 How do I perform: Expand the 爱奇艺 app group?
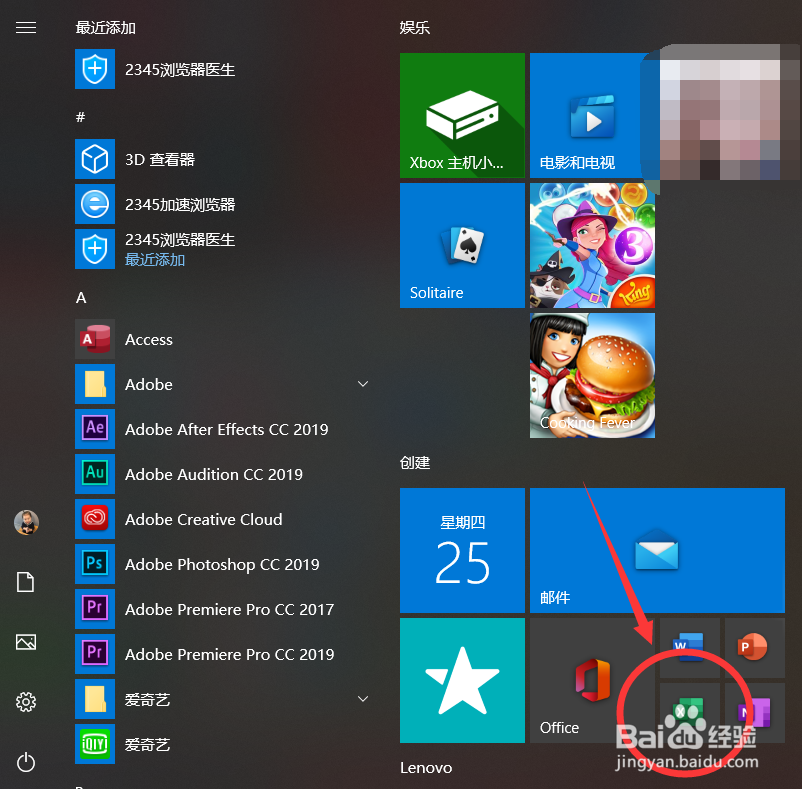pos(362,699)
